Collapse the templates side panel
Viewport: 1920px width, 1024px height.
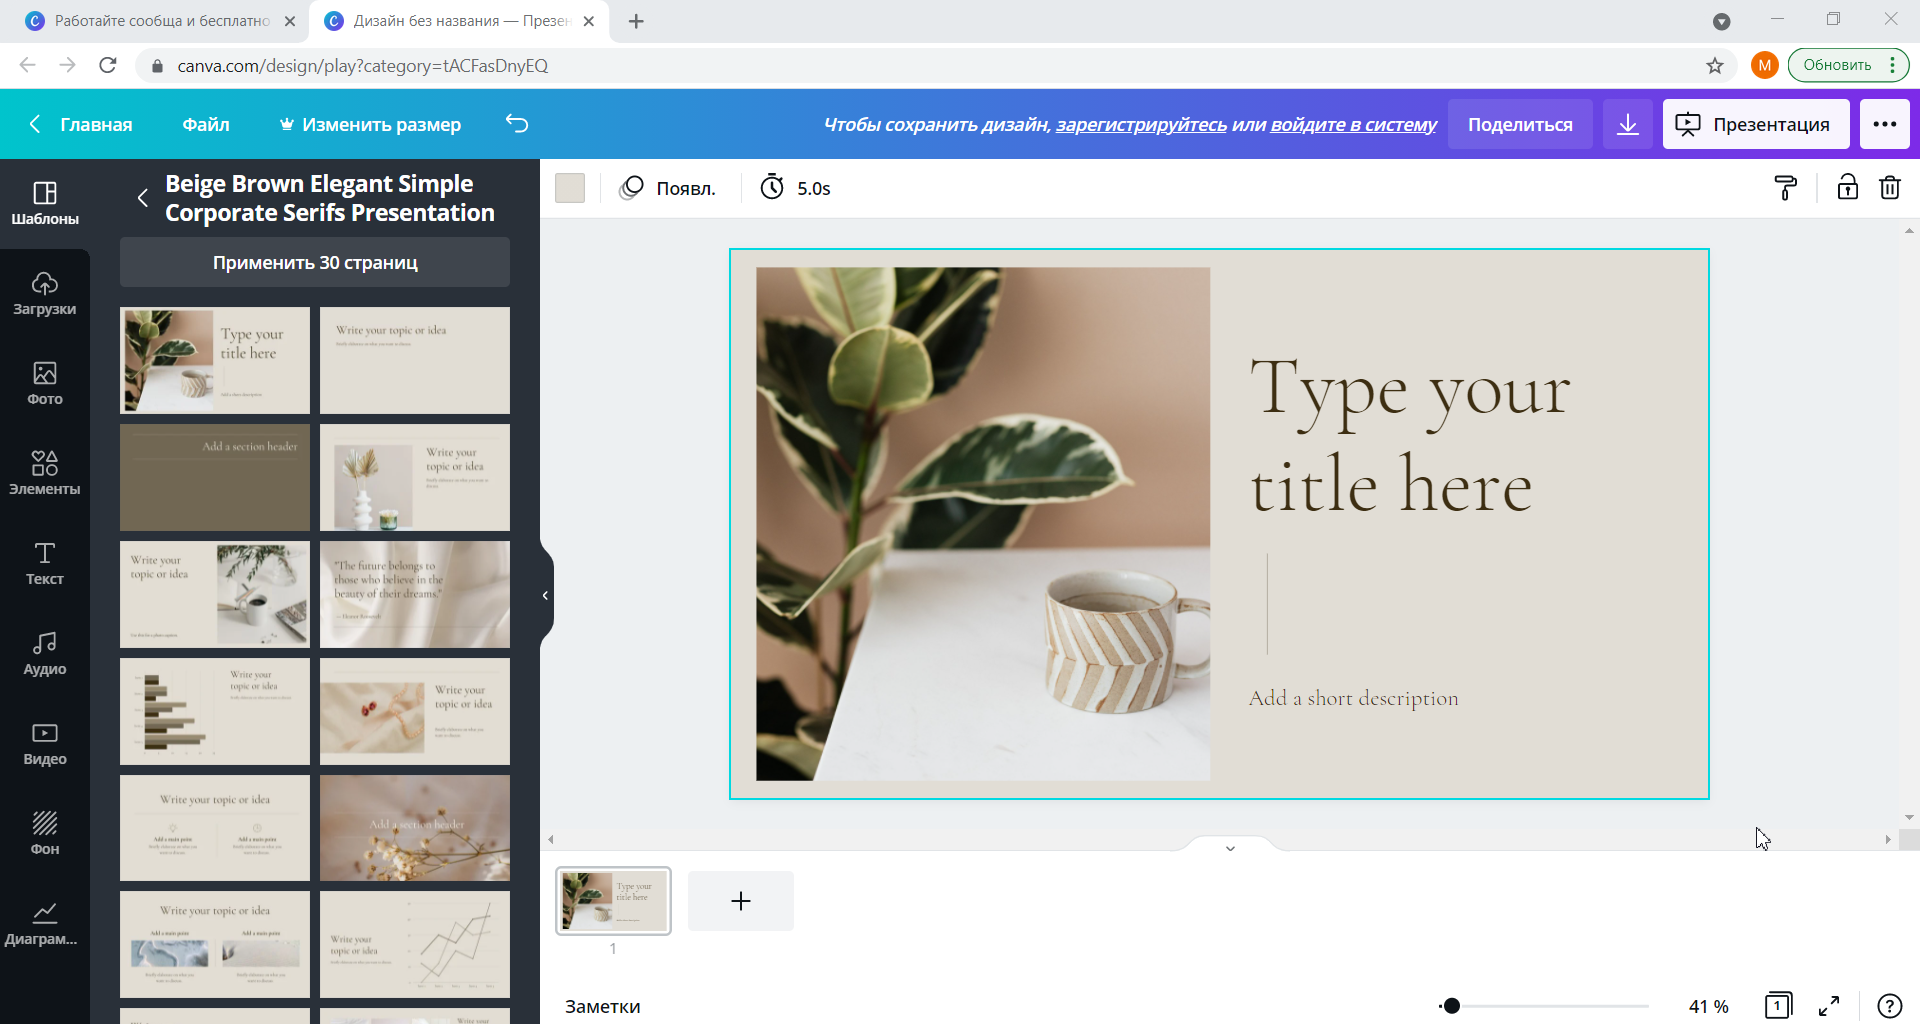545,596
